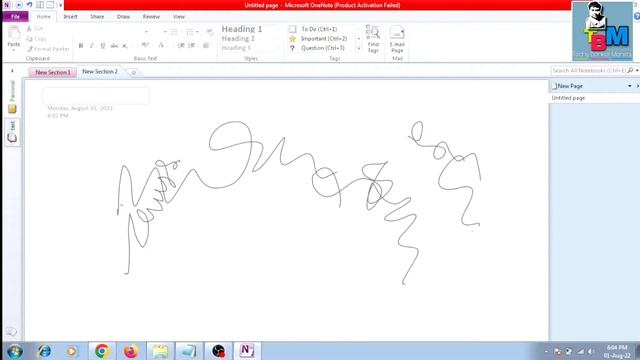
Task: Open Firefox from the taskbar
Action: [131, 351]
